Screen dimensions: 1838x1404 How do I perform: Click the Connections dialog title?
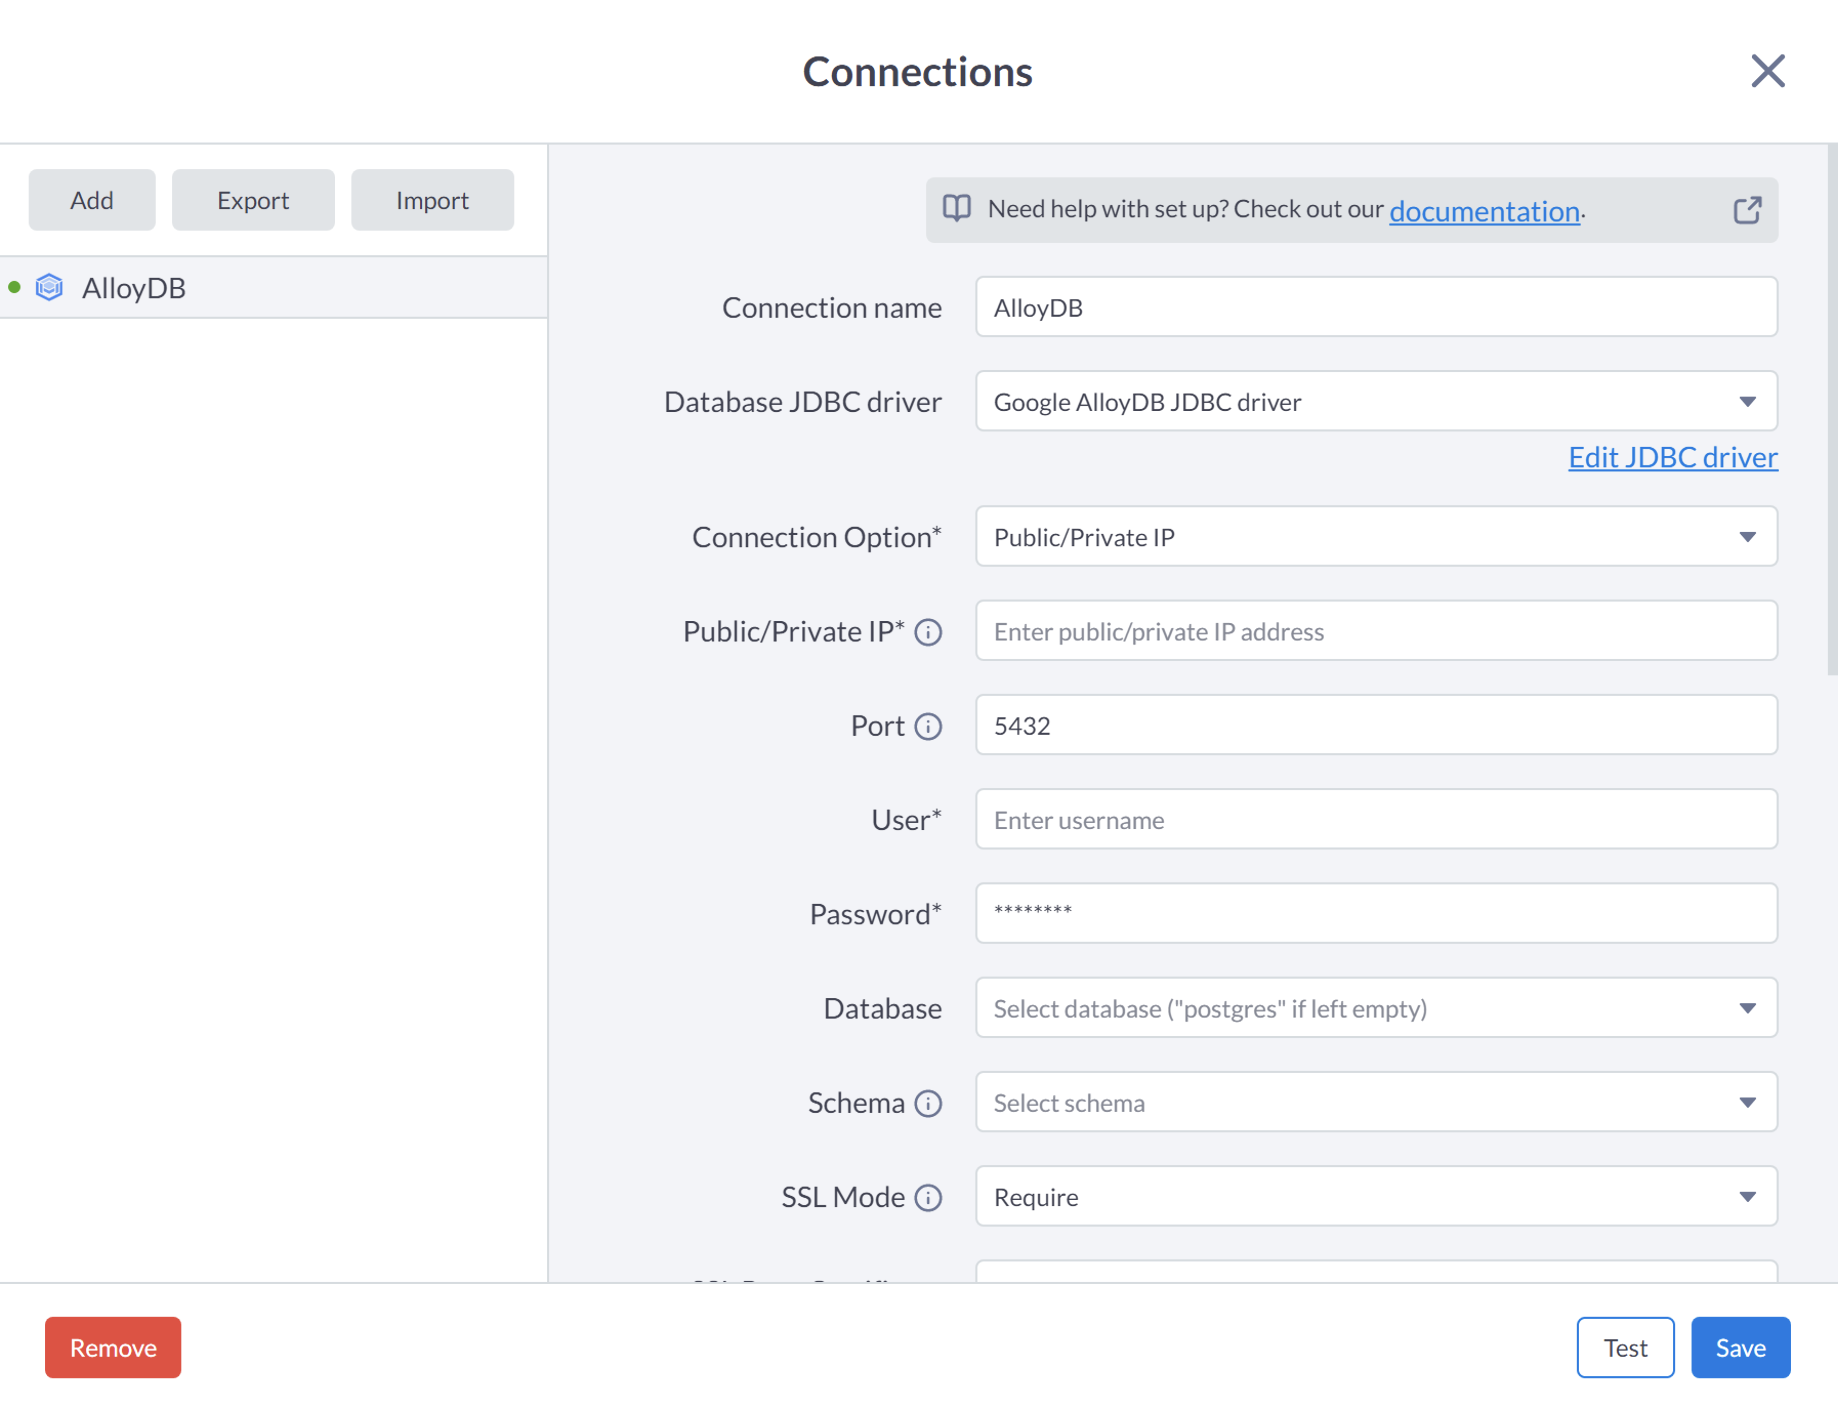918,72
